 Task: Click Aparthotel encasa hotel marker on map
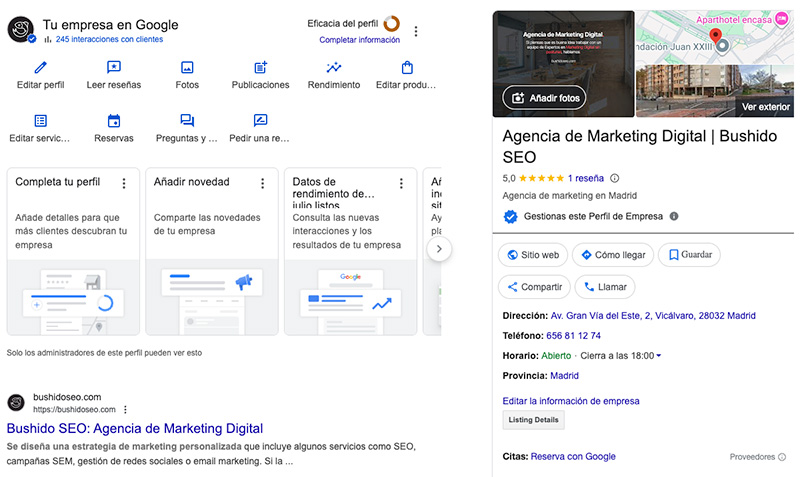coord(781,19)
